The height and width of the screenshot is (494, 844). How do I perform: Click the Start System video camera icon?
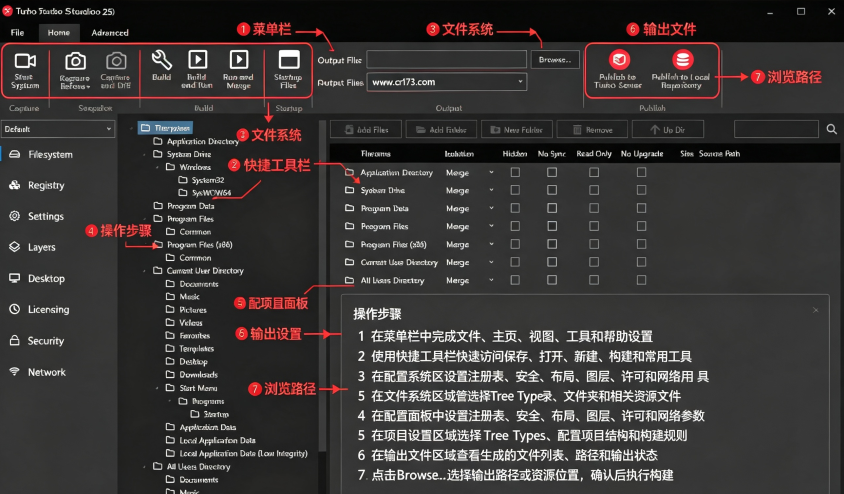(25, 60)
